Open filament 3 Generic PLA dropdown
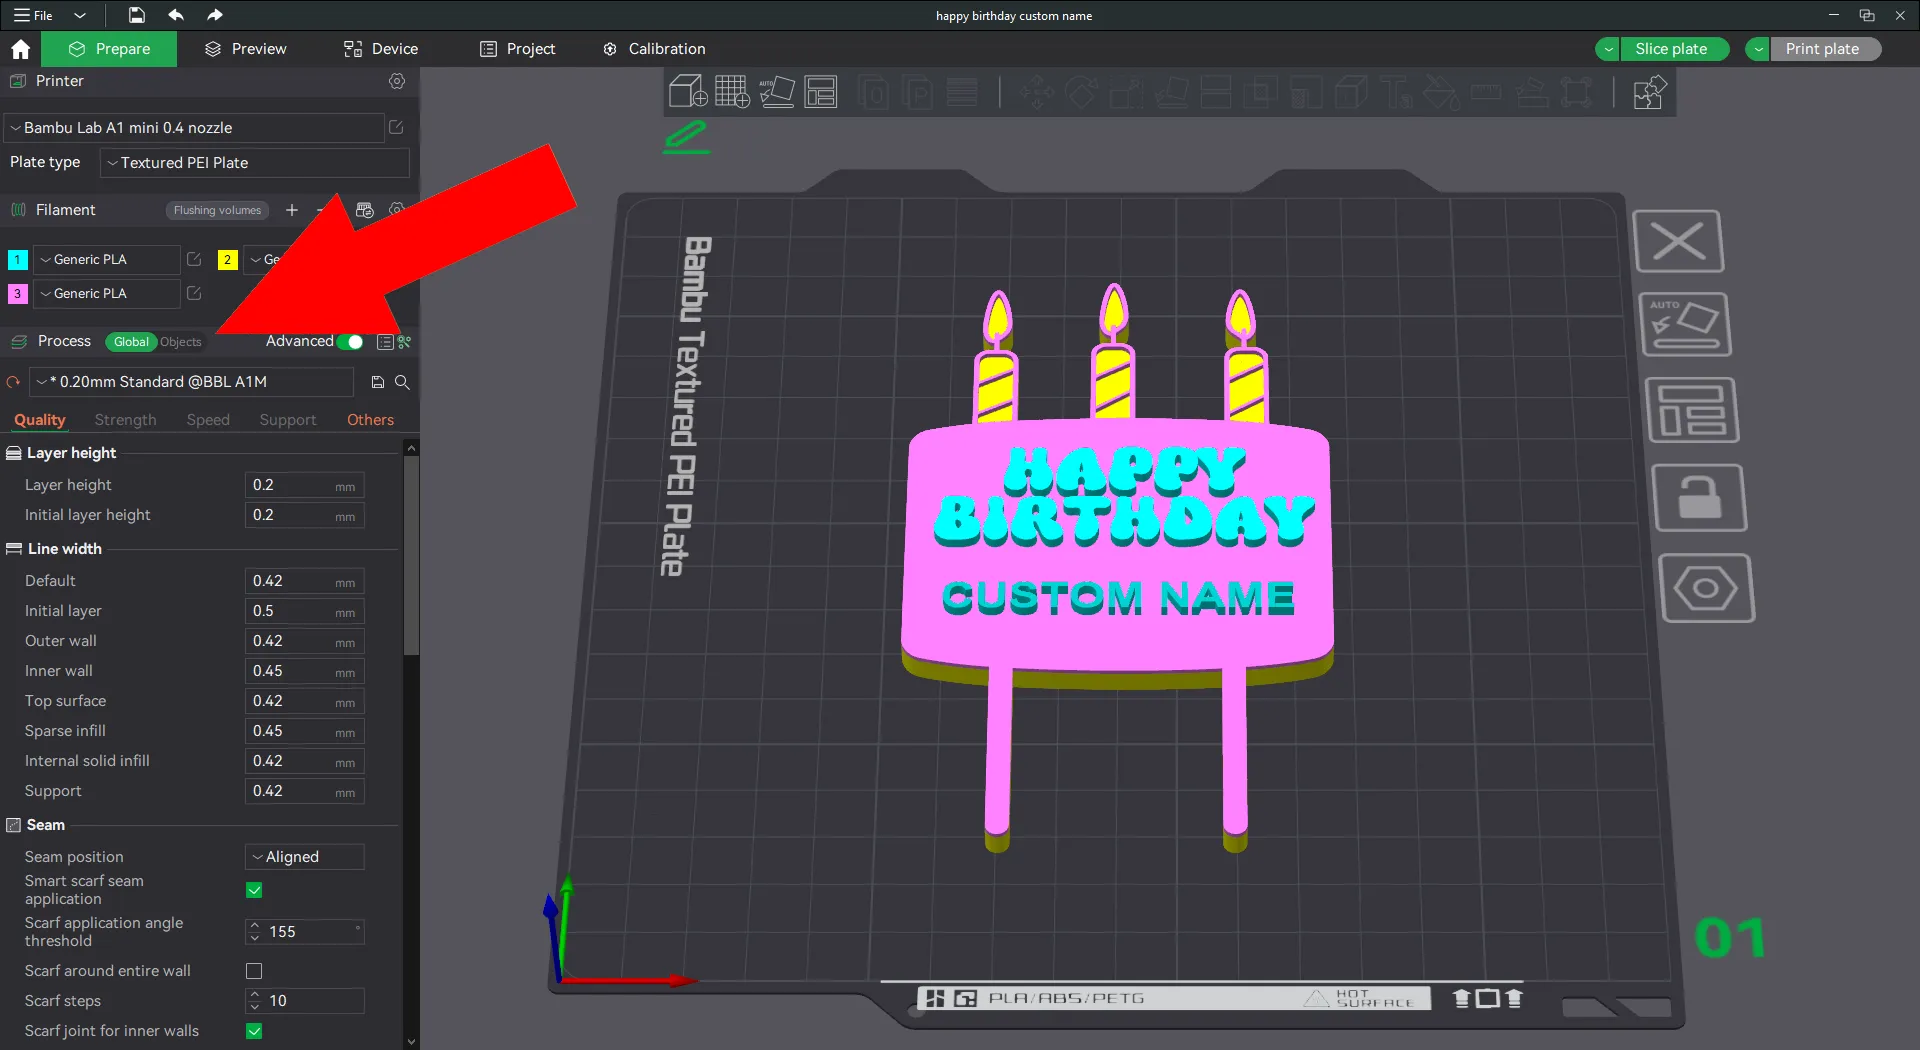The width and height of the screenshot is (1920, 1050). [107, 293]
